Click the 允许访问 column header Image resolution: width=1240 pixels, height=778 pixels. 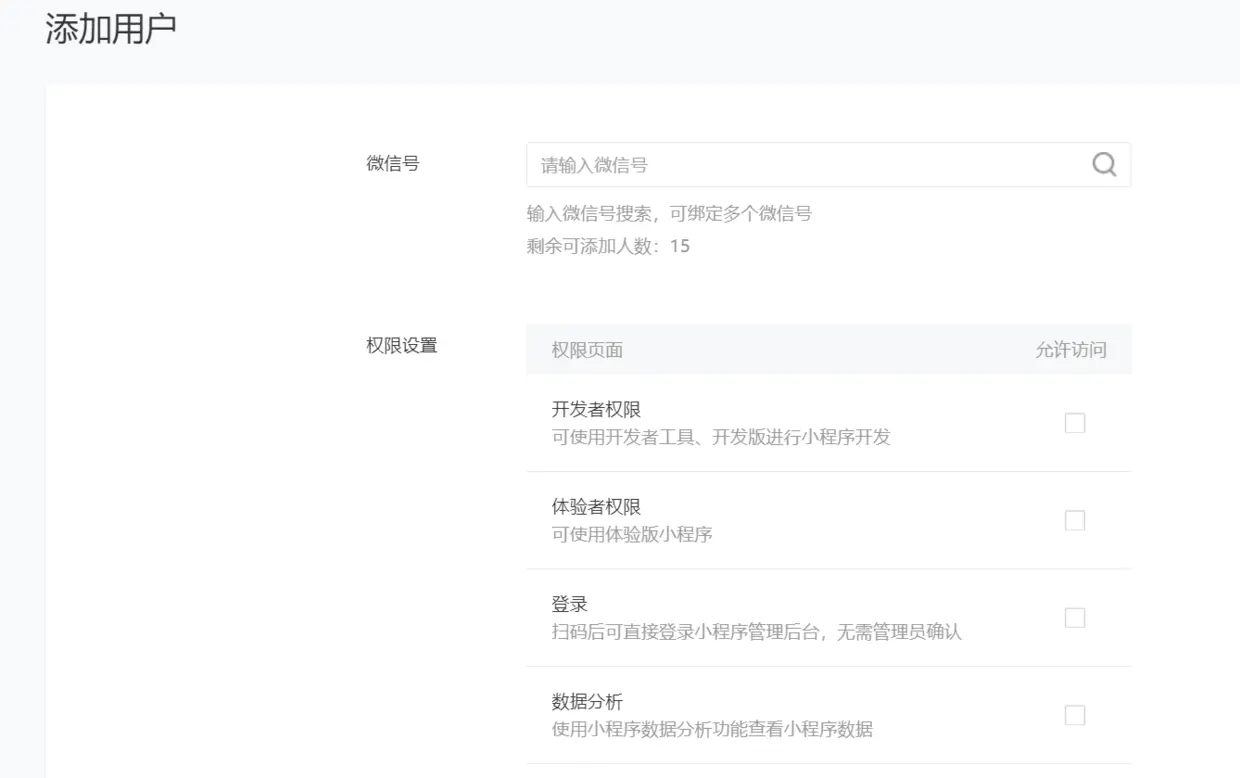pyautogui.click(x=1071, y=350)
